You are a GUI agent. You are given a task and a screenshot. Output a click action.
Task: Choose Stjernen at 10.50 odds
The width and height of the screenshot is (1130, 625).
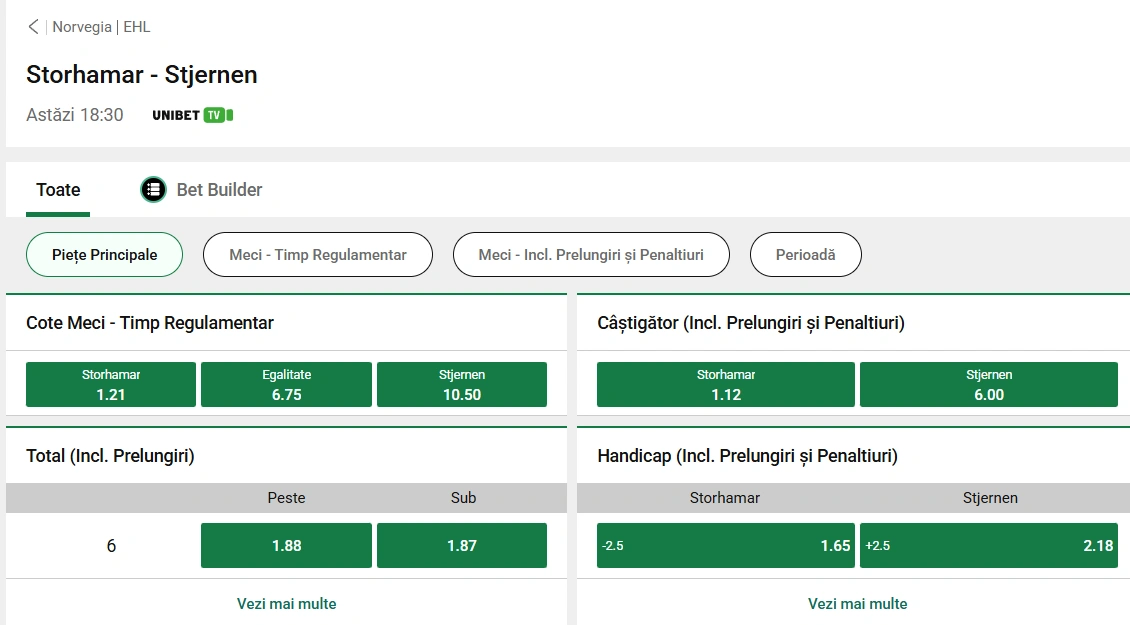click(461, 385)
